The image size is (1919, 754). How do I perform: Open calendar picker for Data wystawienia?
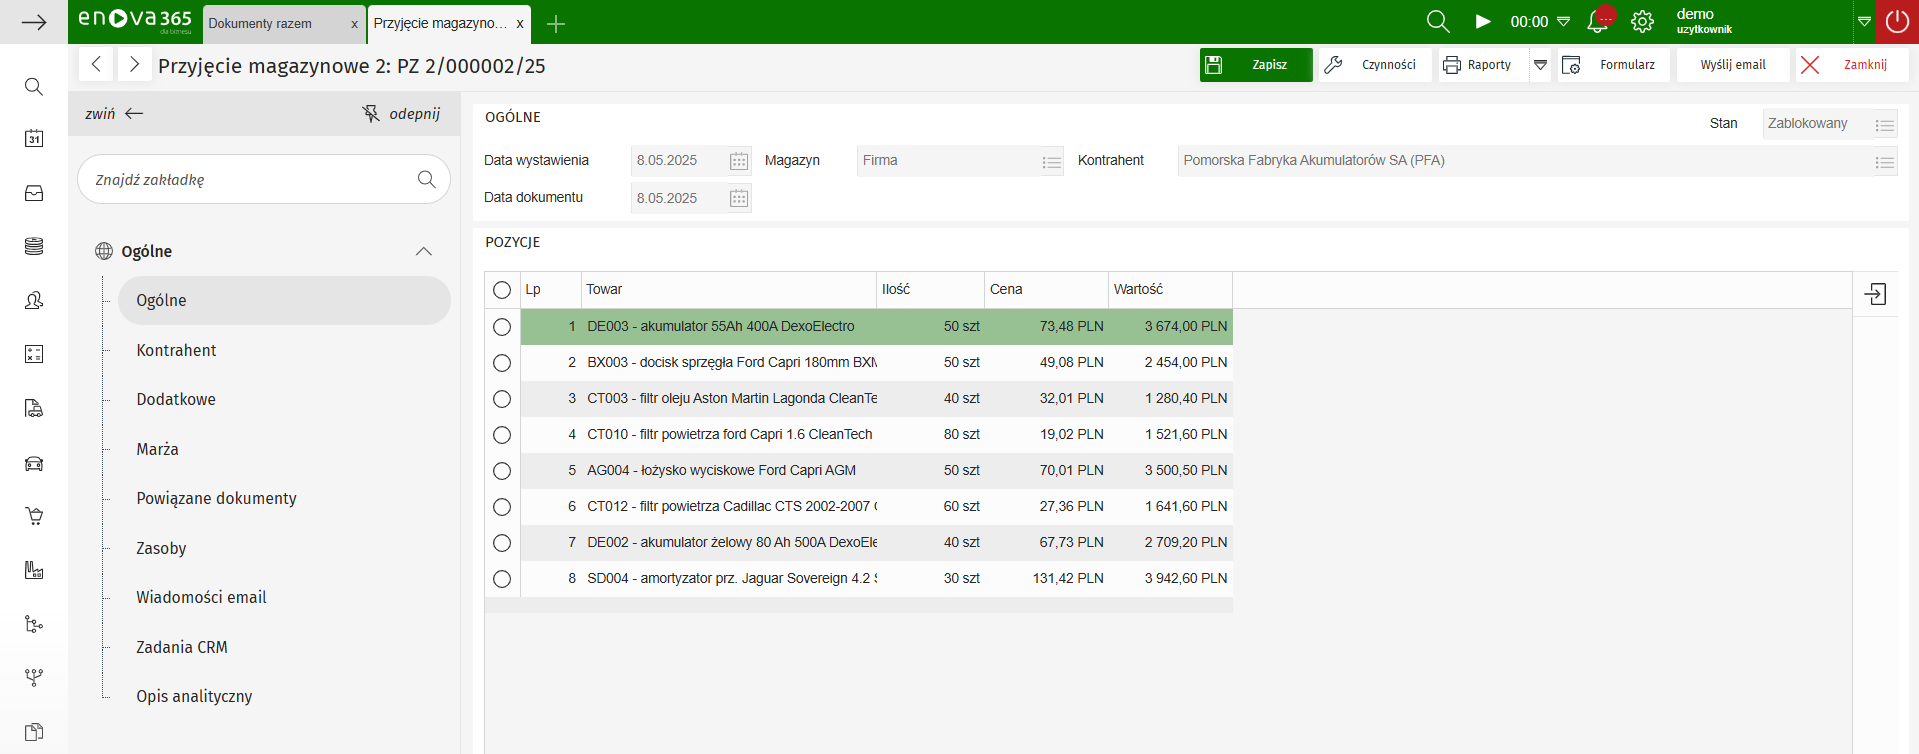point(739,161)
